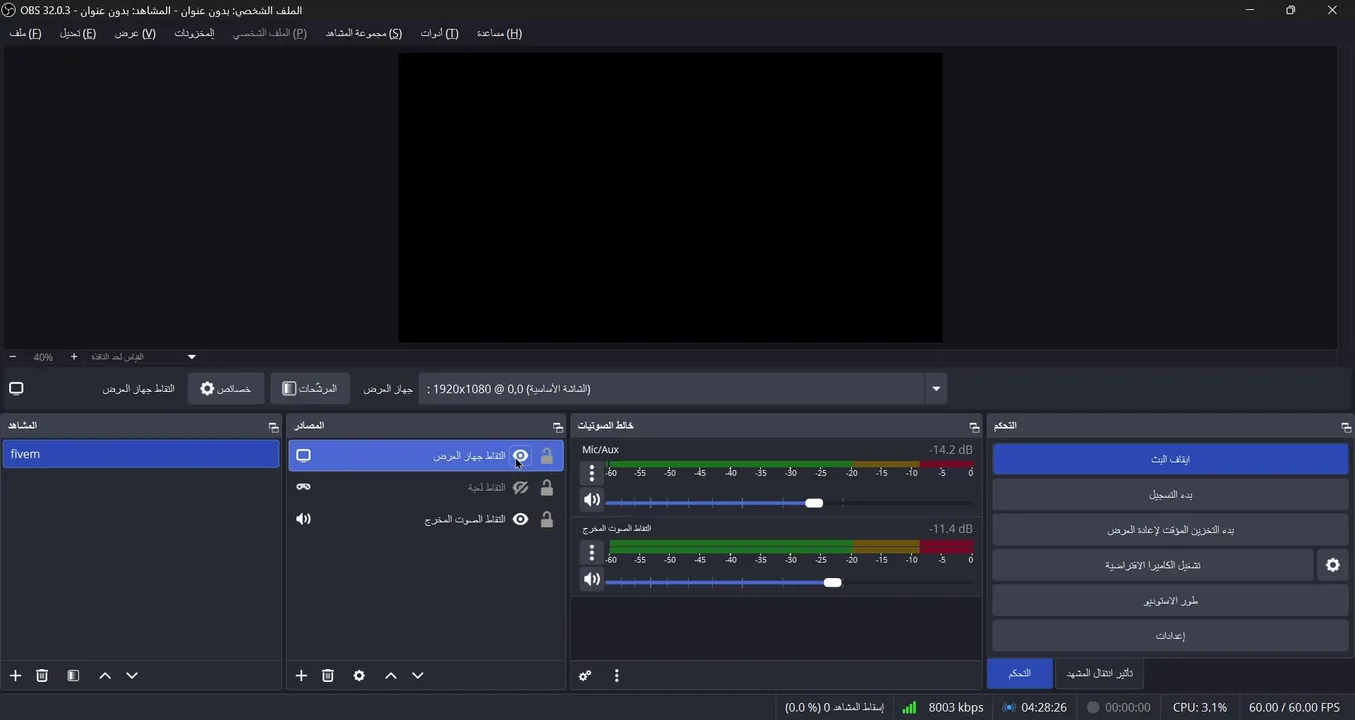Viewport: 1355px width, 720px height.
Task: Click the speaker icon of the audio output capture source
Action: [304, 519]
